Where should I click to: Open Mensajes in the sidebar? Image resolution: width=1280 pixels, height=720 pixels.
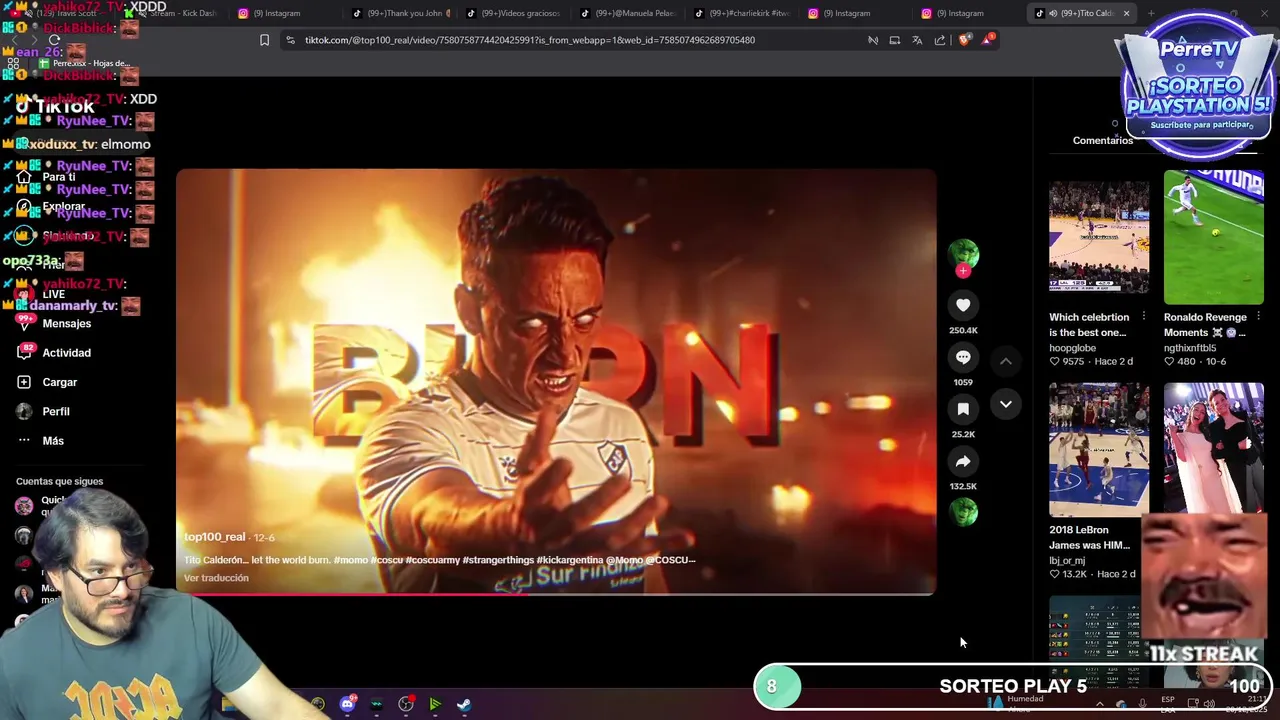55,323
